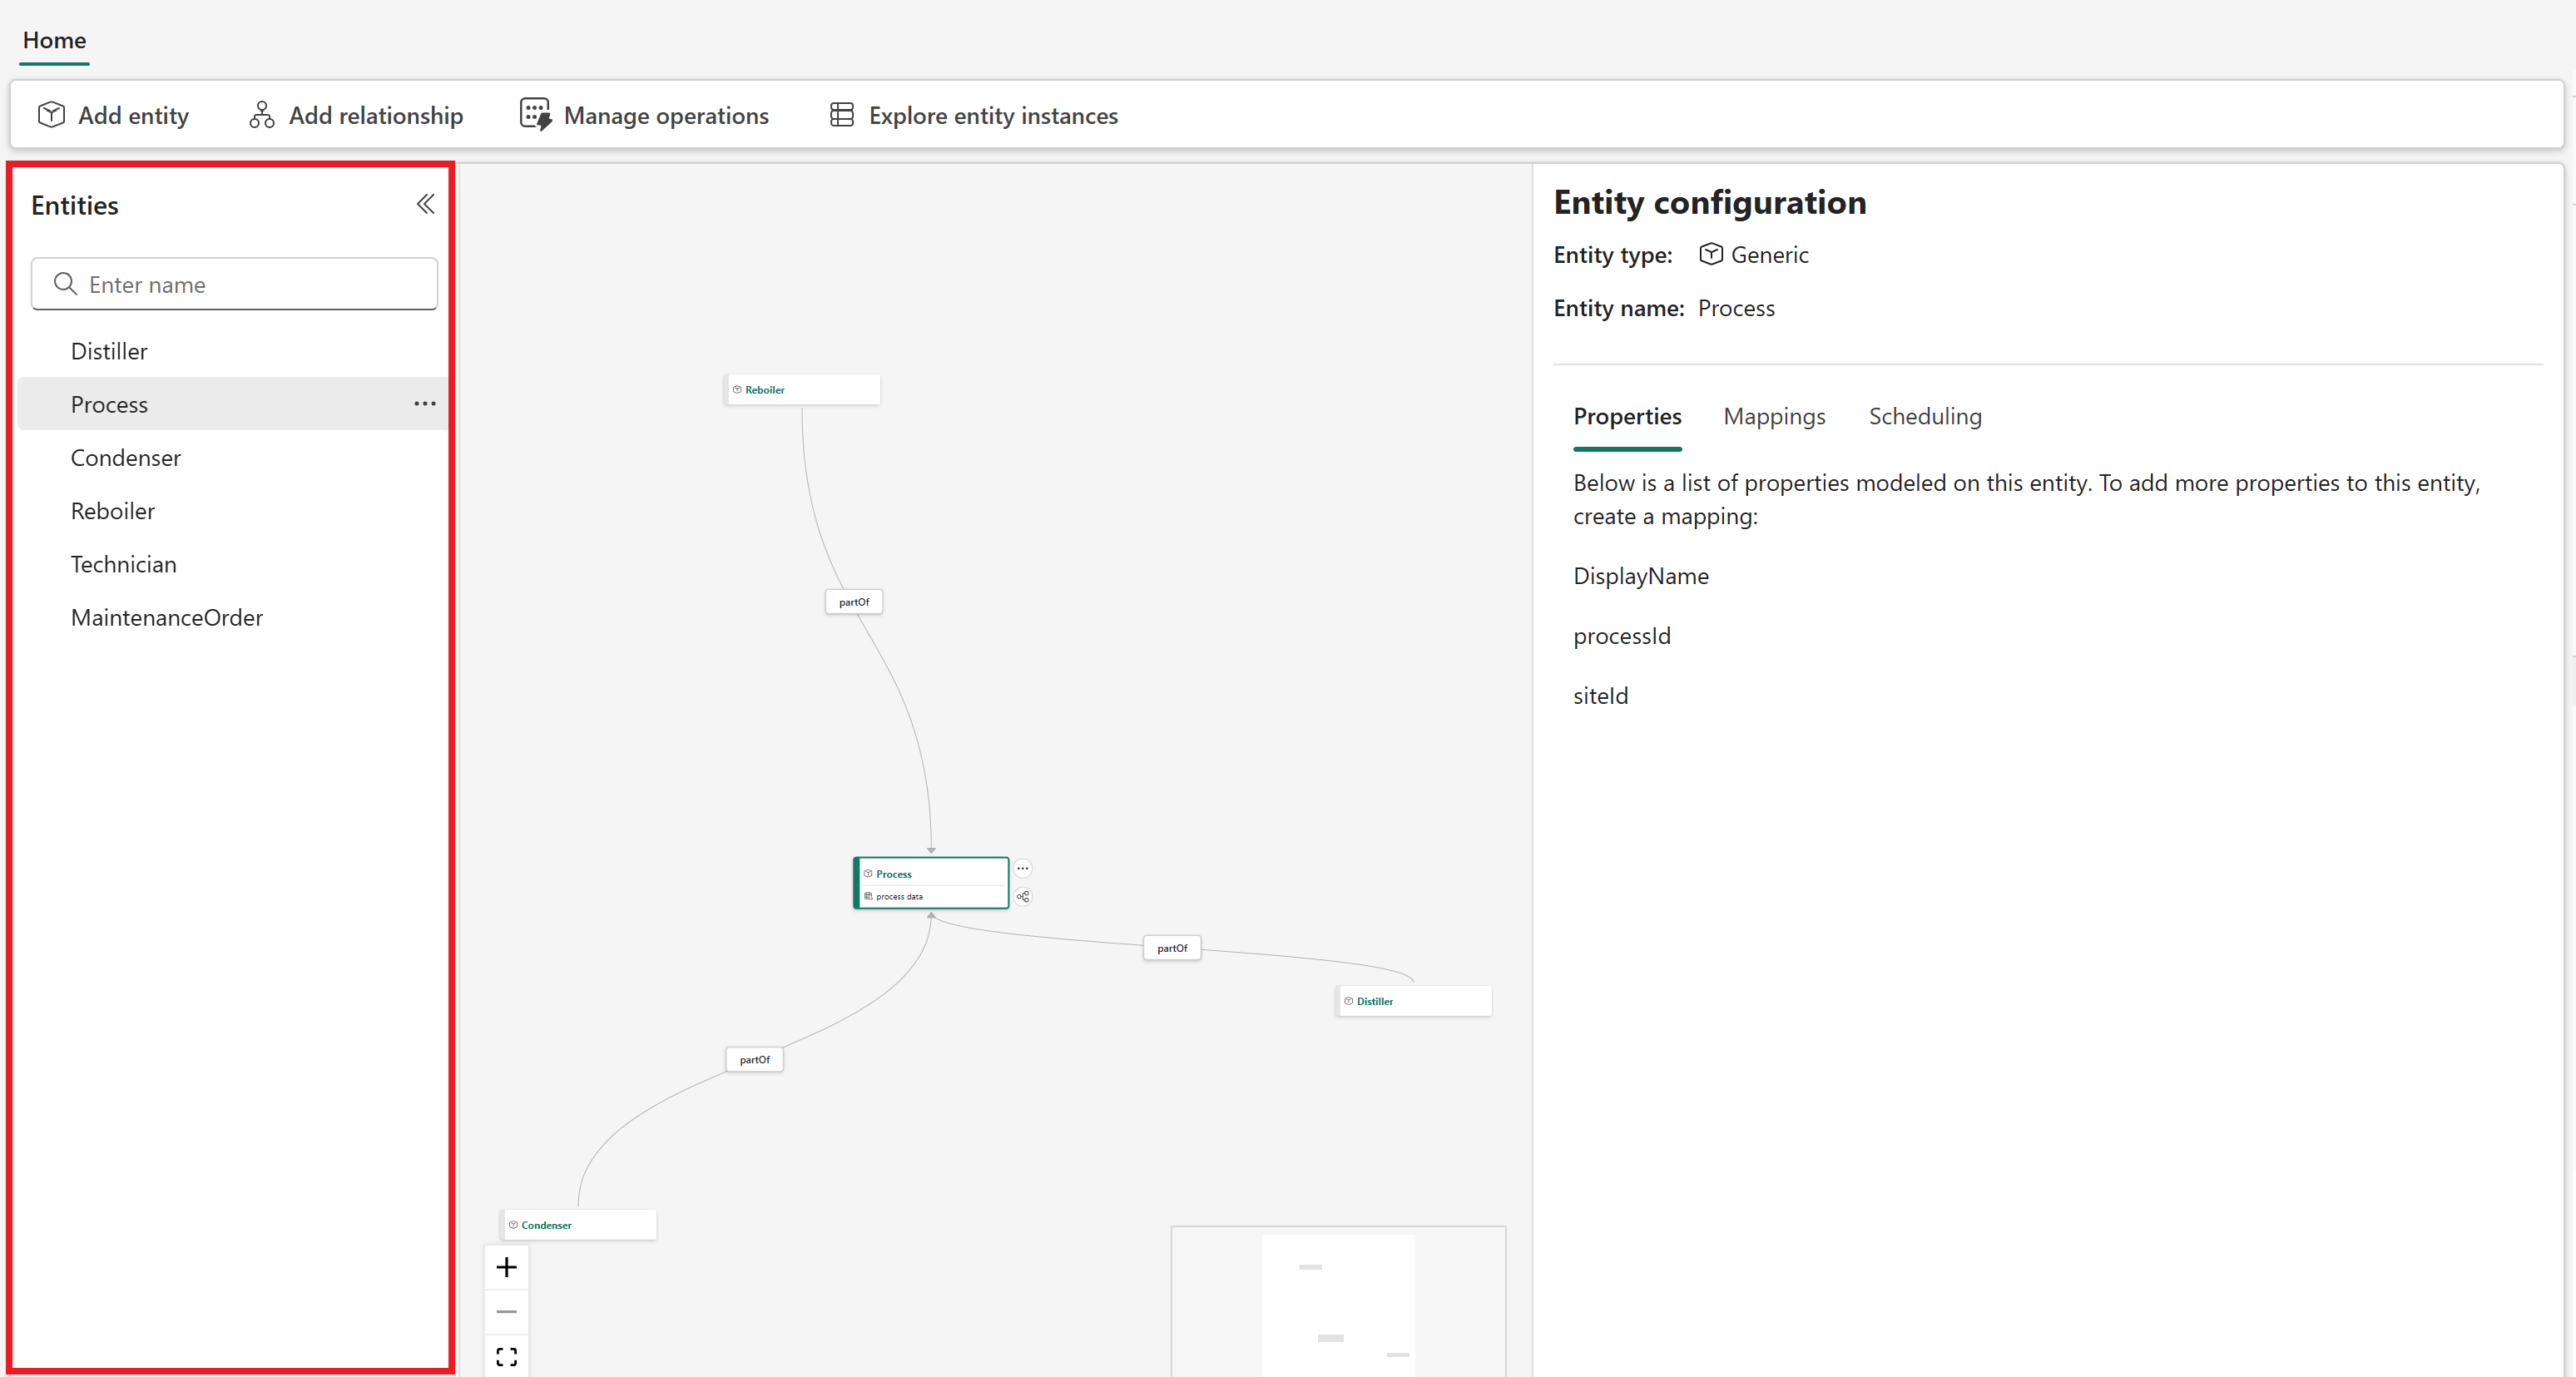Click the cube icon on Distiller node
The image size is (2576, 1377).
point(1349,1001)
